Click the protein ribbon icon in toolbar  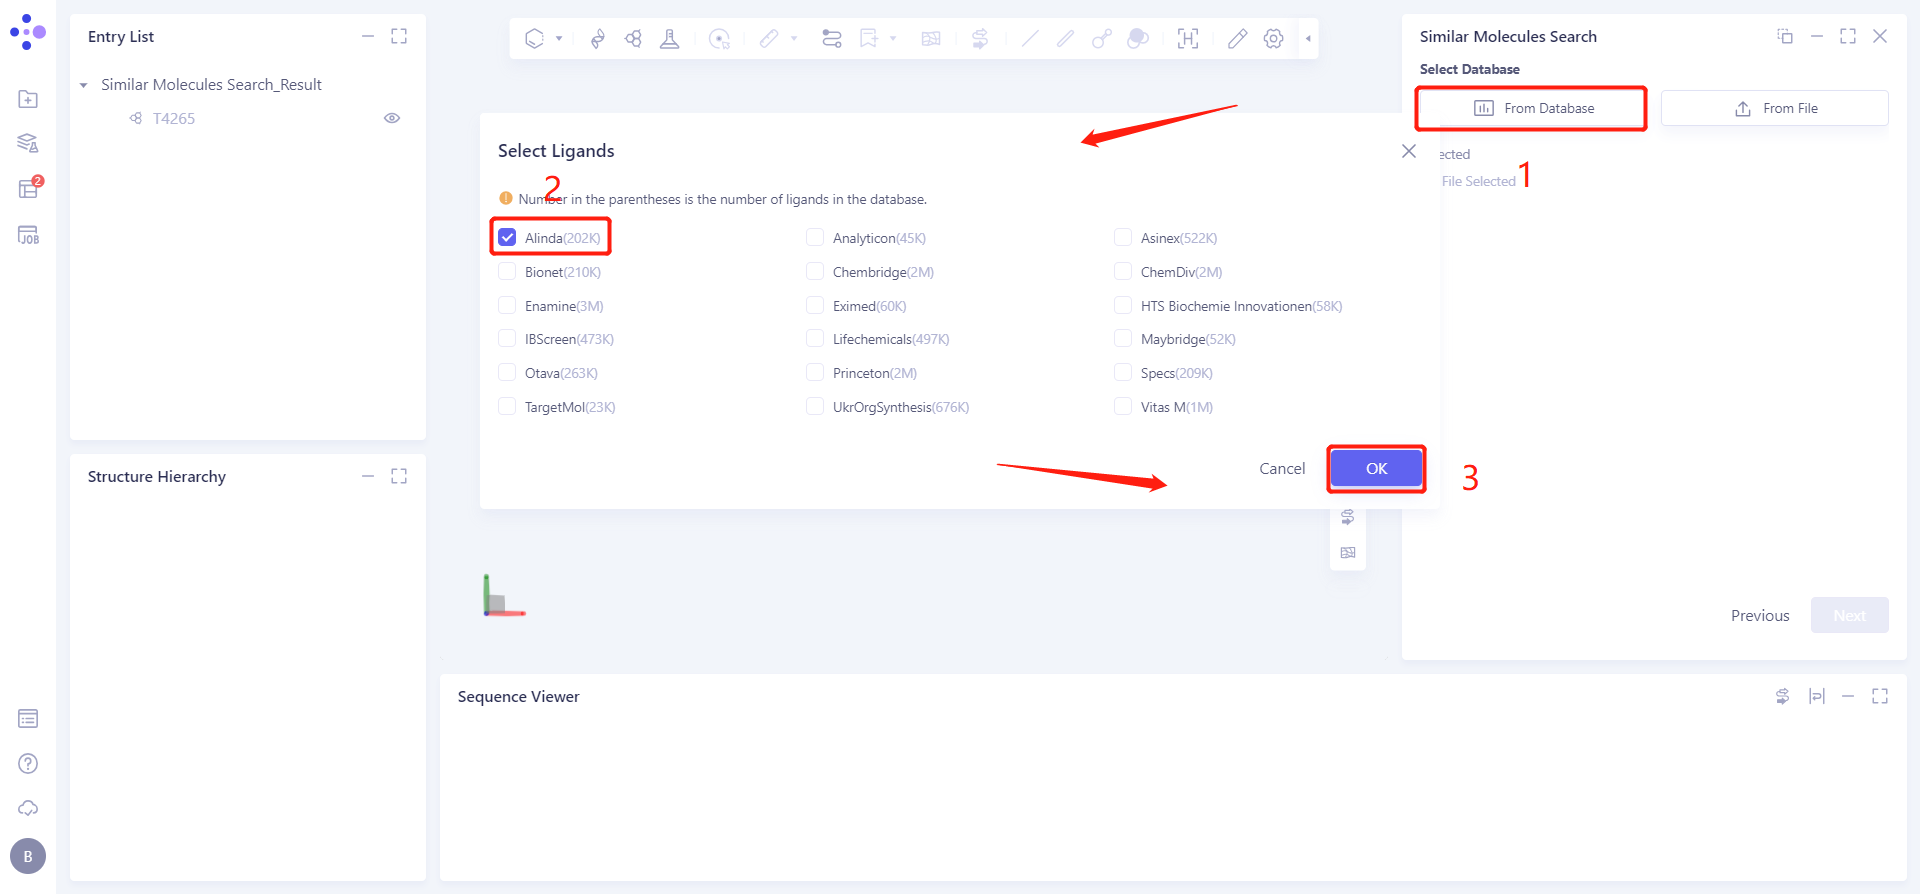[x=597, y=39]
